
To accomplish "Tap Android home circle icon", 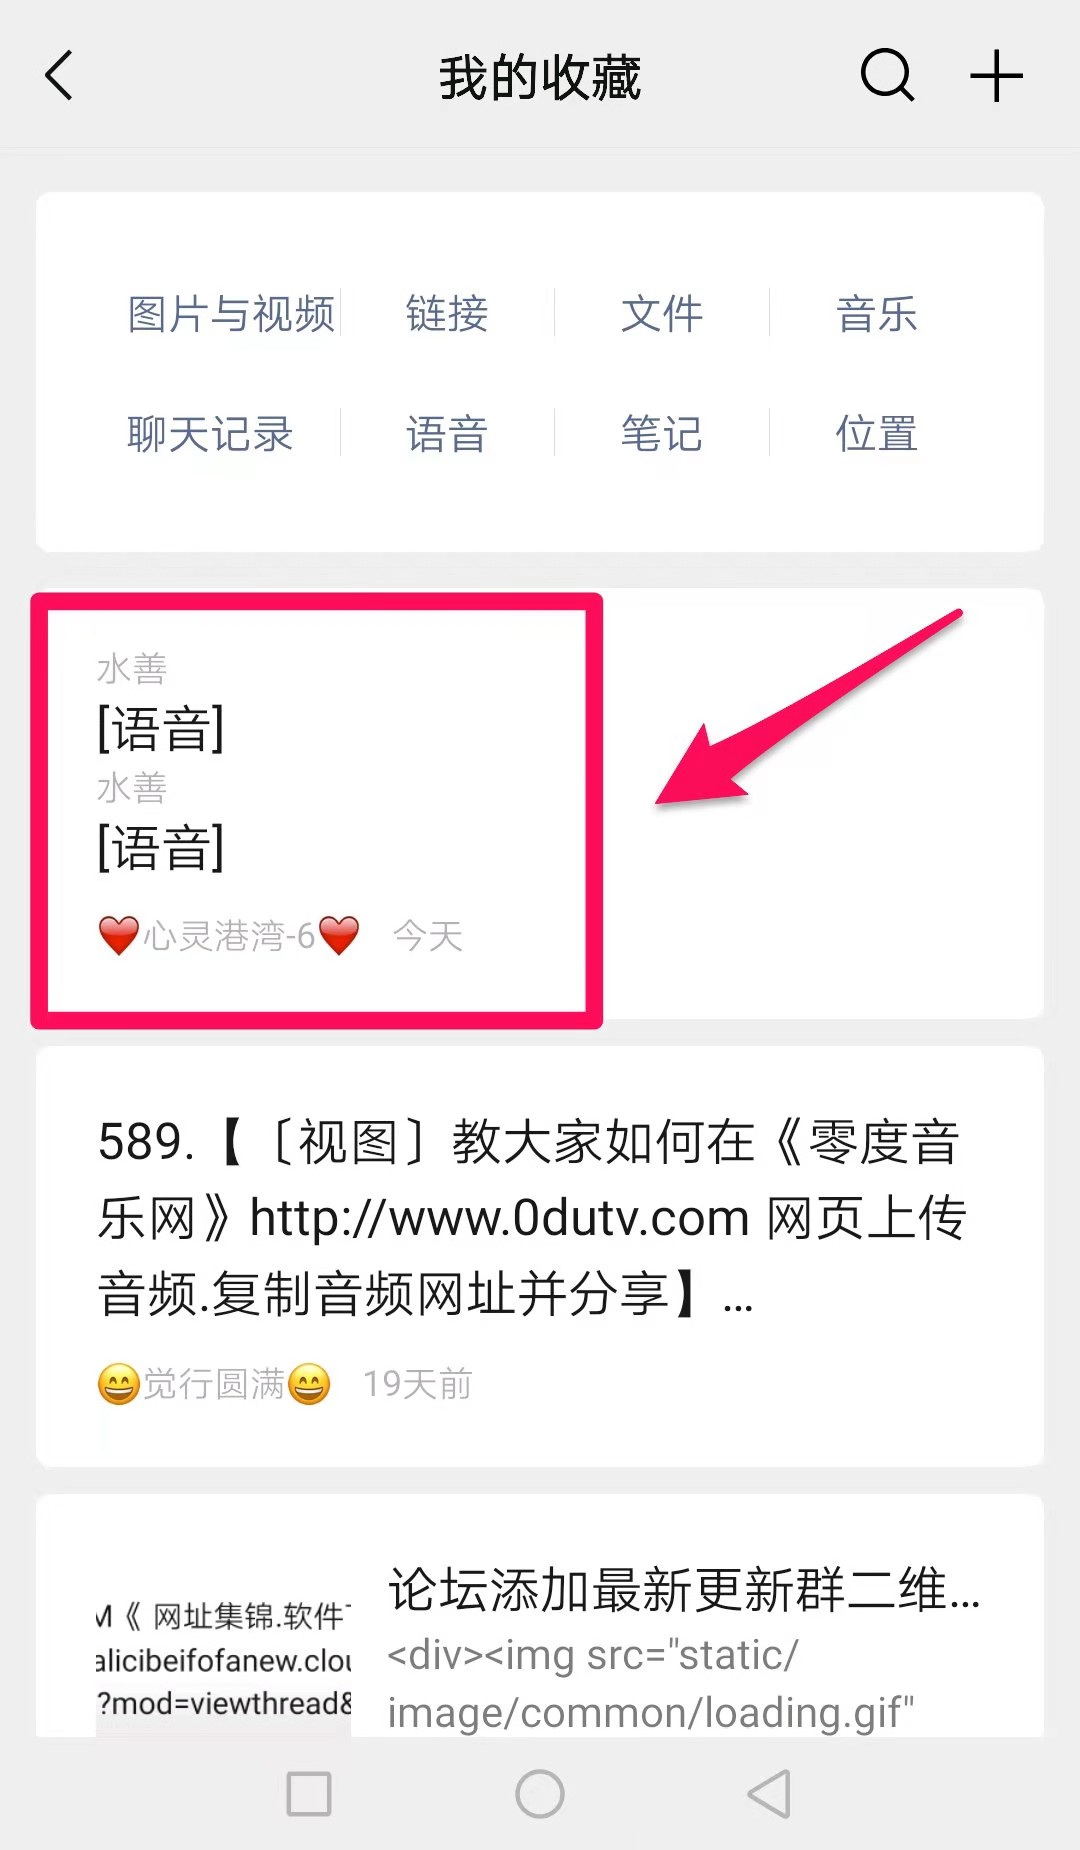I will [540, 1794].
